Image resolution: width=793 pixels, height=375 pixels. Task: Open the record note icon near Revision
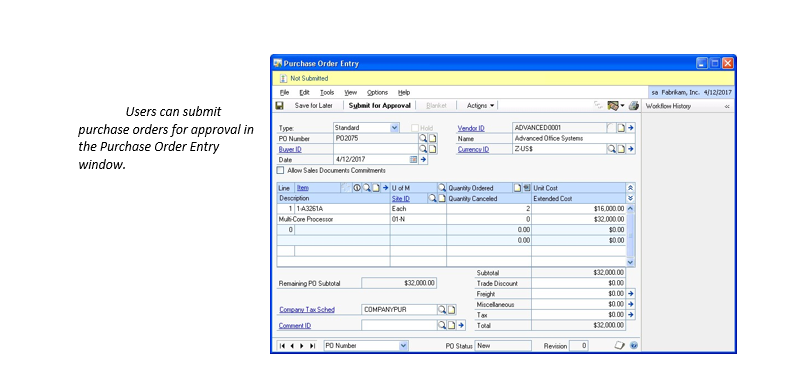click(x=620, y=346)
